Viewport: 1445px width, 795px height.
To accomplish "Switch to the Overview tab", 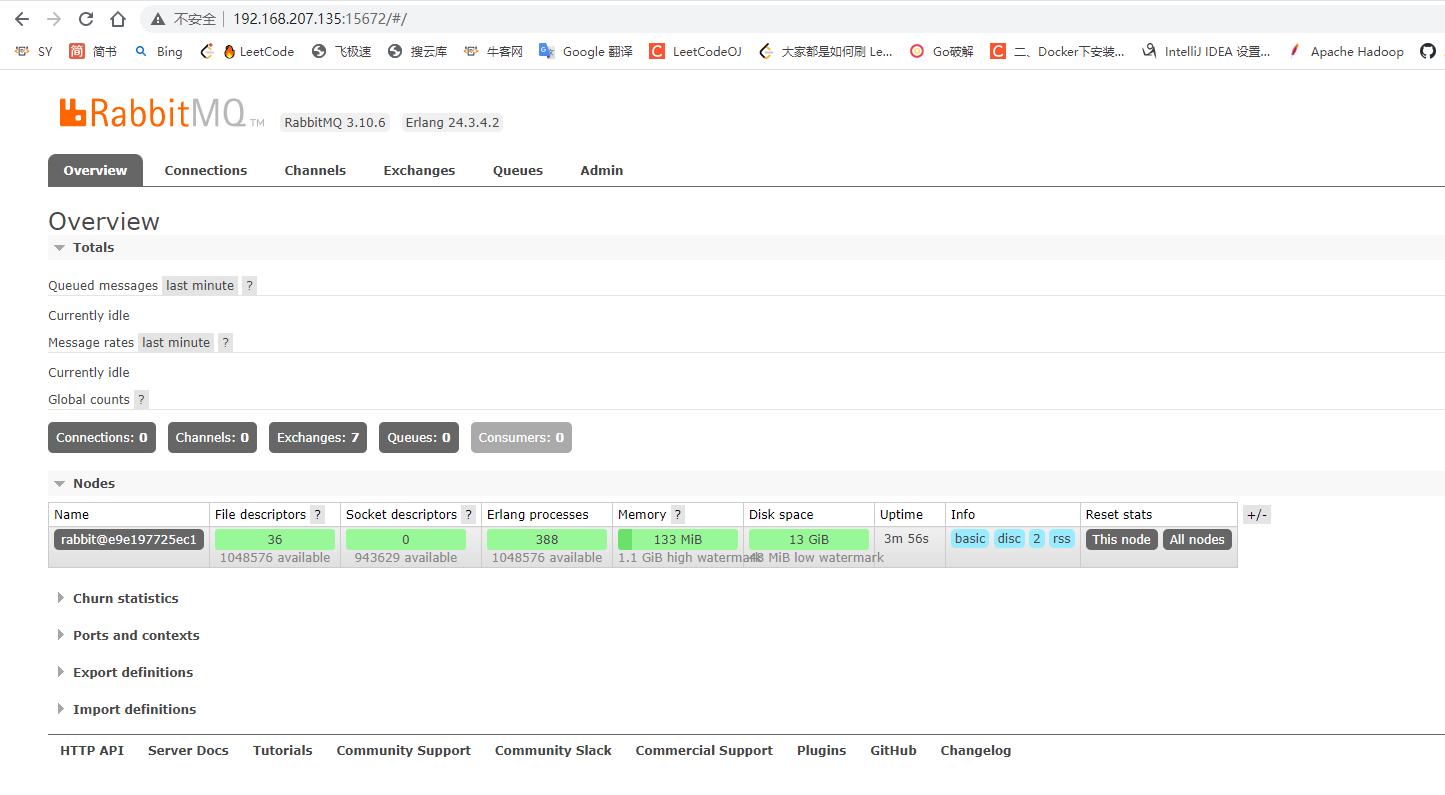I will click(x=95, y=170).
